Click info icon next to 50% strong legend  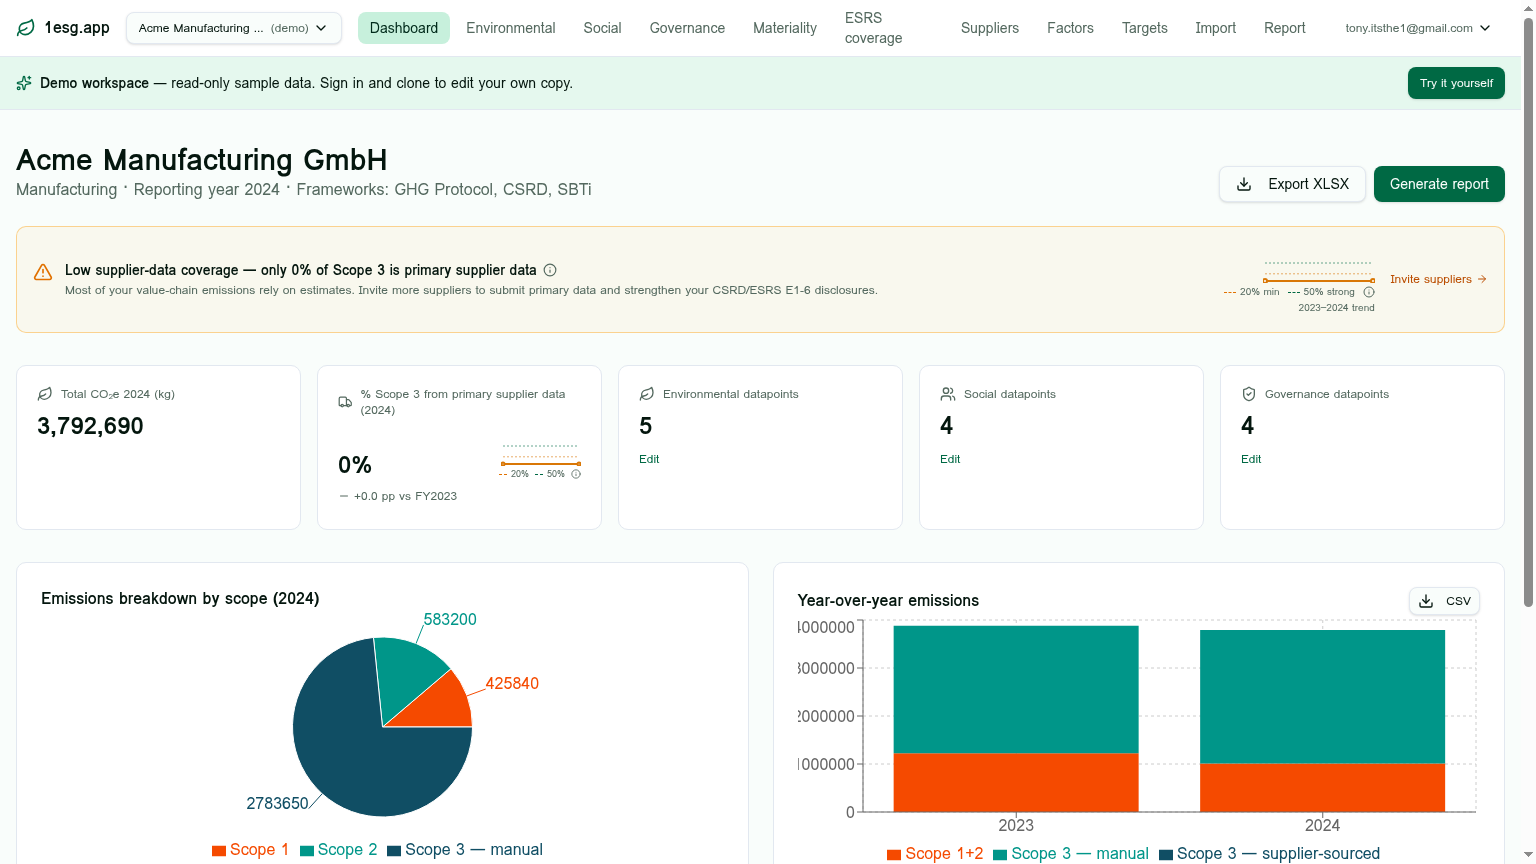1369,292
